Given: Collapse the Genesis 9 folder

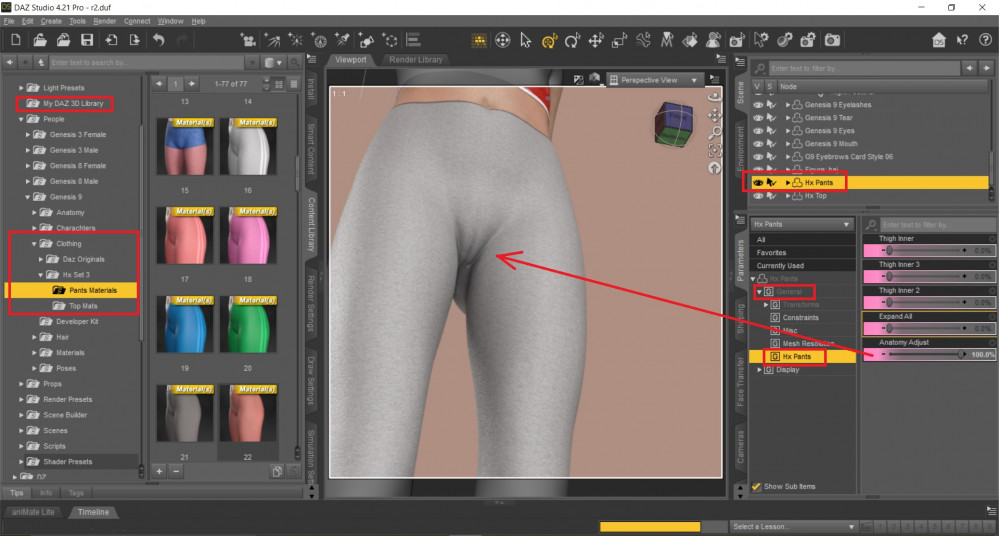Looking at the screenshot, I should pos(28,197).
